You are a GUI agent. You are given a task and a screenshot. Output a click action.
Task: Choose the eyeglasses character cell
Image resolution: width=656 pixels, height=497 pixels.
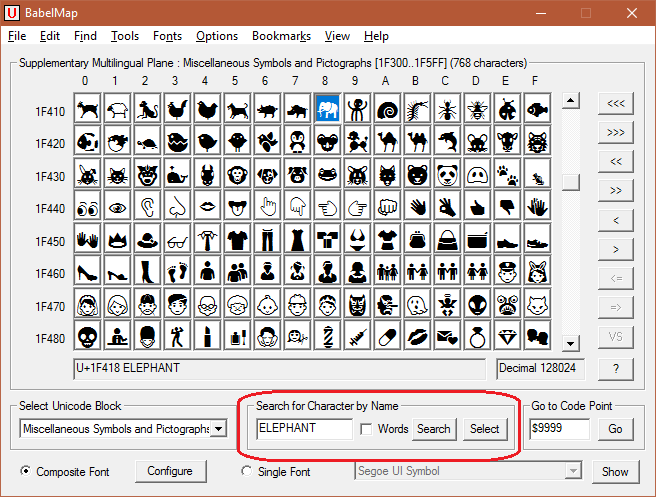177,238
